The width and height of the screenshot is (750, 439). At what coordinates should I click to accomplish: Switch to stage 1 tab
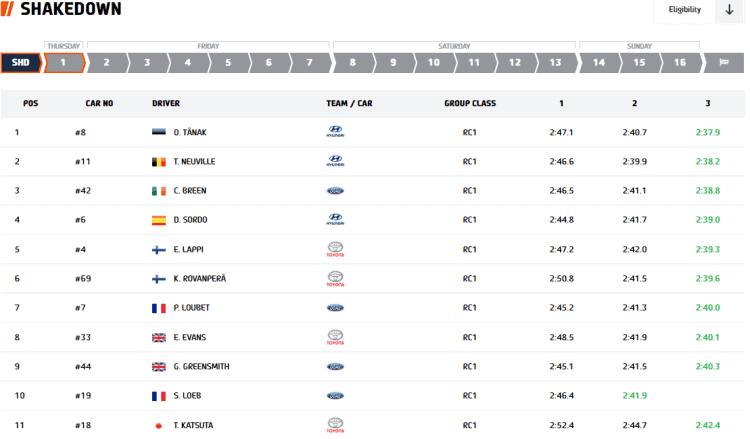coord(62,62)
